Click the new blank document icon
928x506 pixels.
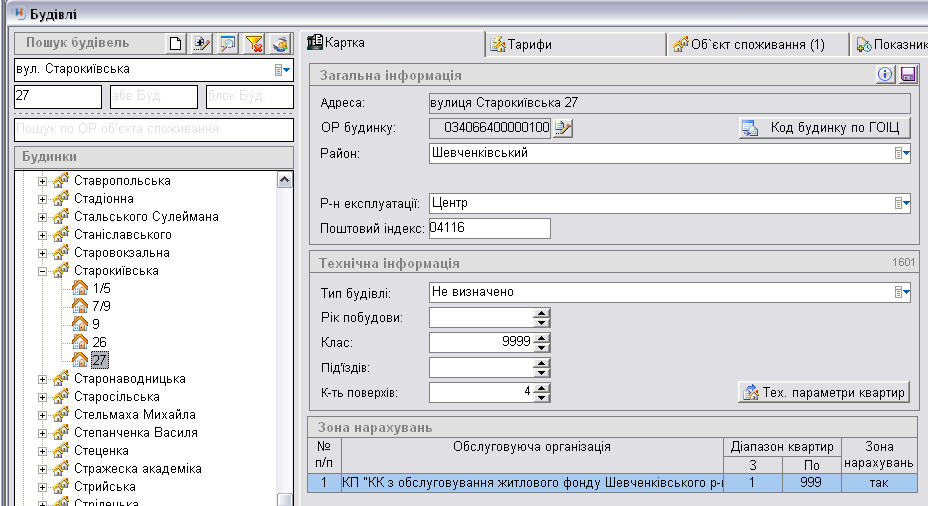[x=176, y=43]
